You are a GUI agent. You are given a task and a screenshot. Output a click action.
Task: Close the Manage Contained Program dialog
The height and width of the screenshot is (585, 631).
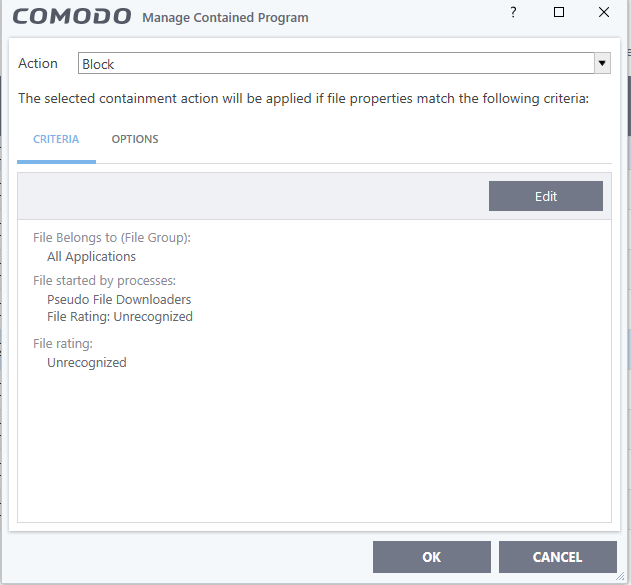tap(604, 13)
